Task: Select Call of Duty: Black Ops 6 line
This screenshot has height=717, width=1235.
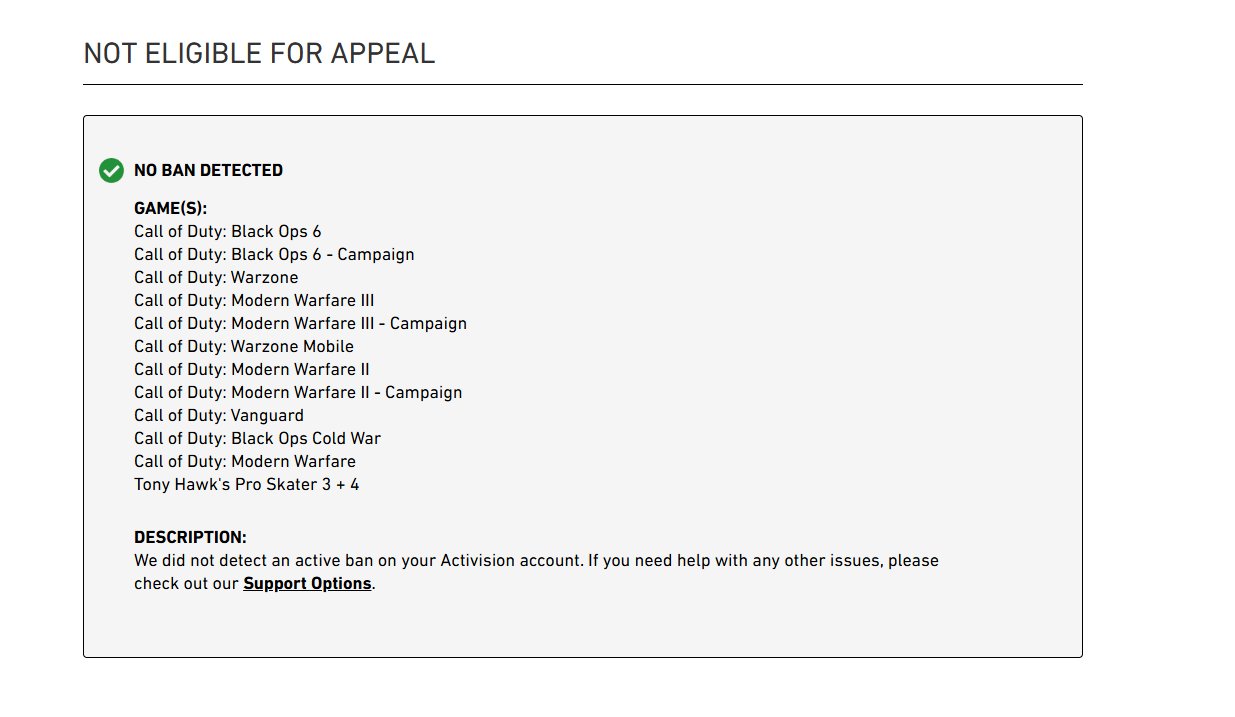Action: click(x=227, y=232)
